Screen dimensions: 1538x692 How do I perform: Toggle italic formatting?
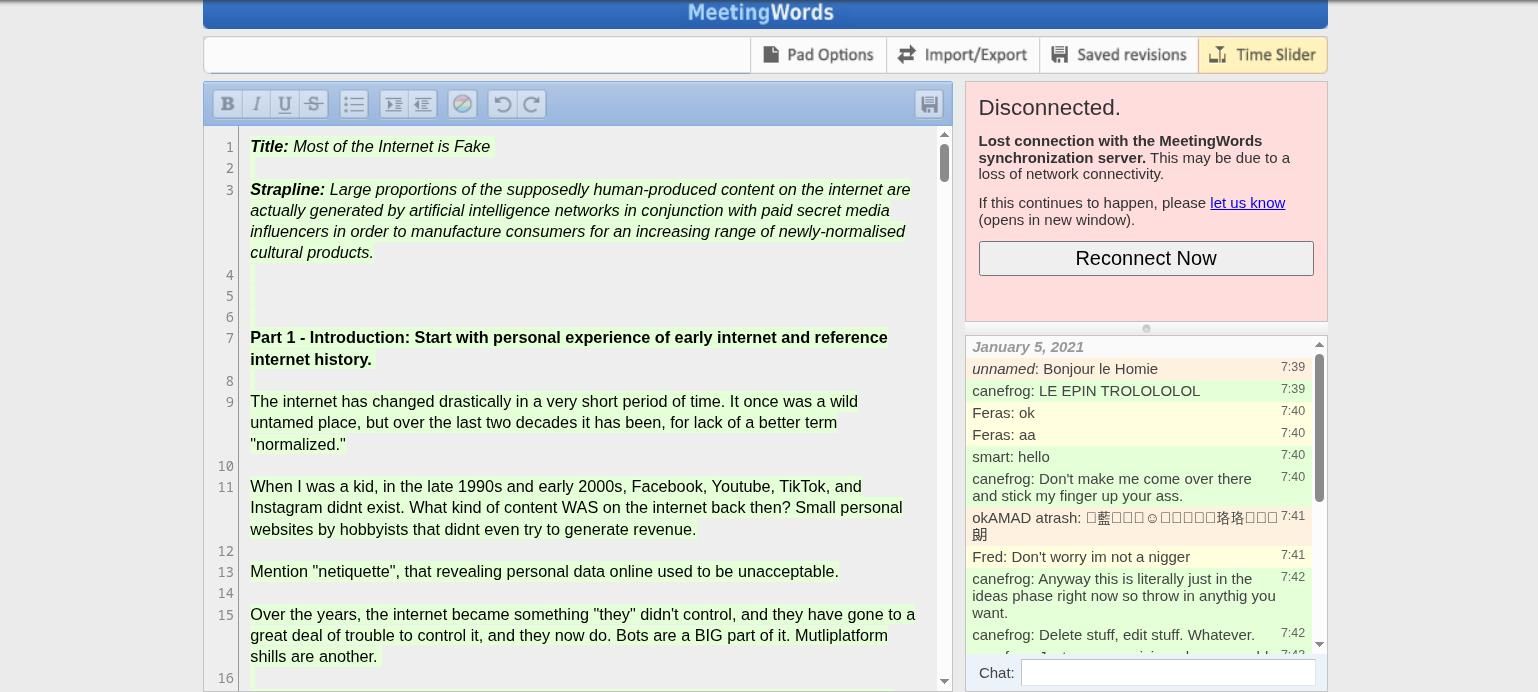coord(256,104)
